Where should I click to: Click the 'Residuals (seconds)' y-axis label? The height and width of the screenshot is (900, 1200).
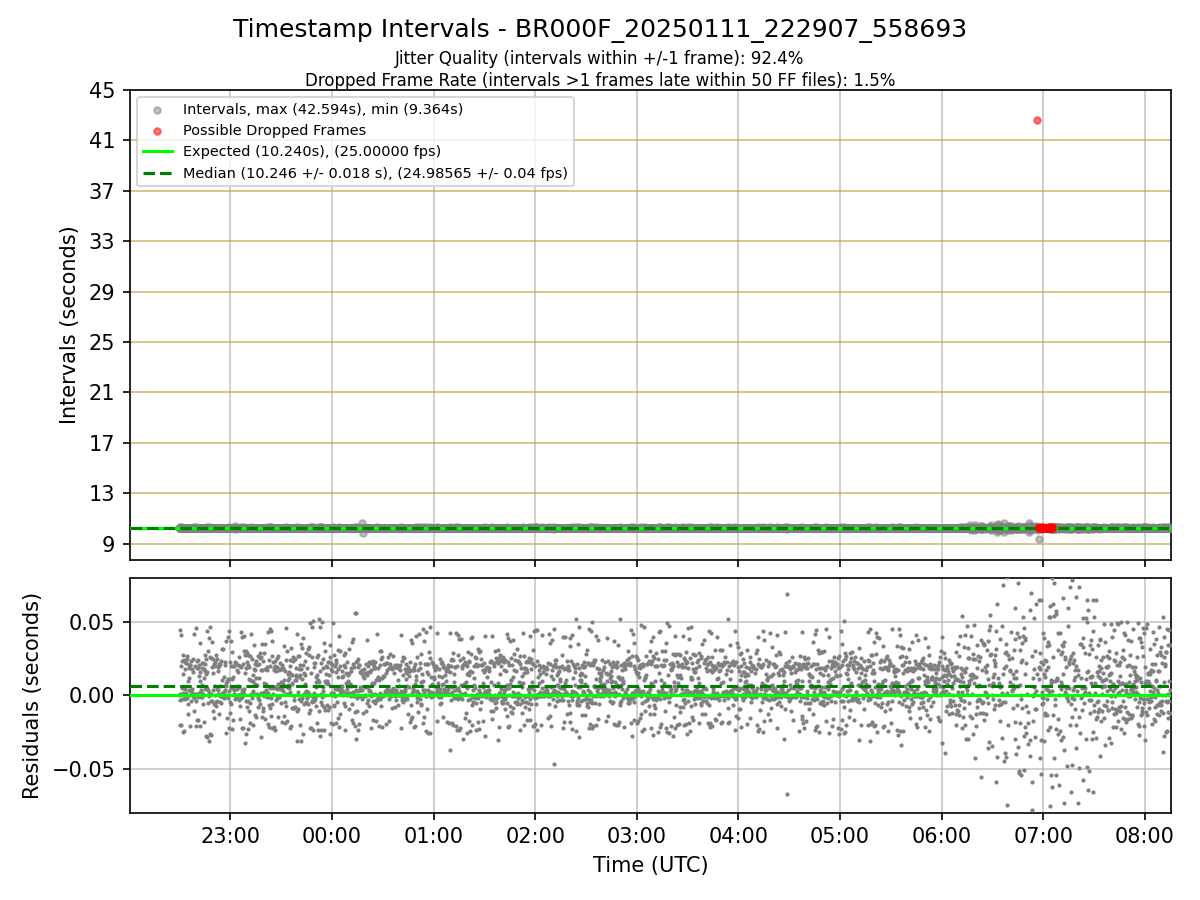point(32,696)
